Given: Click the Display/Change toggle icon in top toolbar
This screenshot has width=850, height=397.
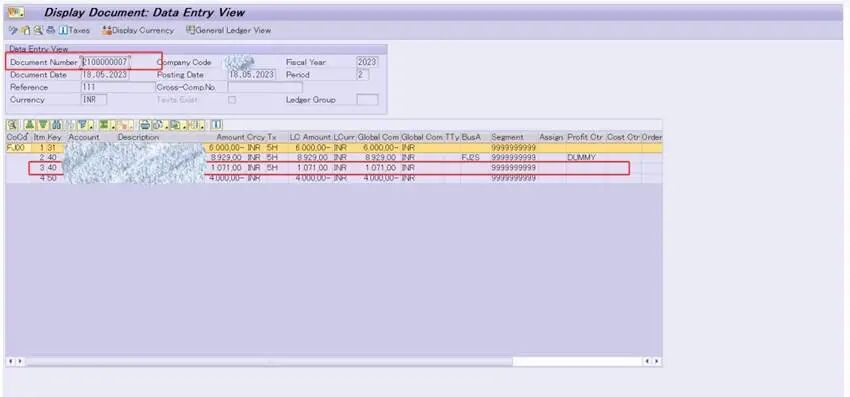Looking at the screenshot, I should click(x=13, y=30).
